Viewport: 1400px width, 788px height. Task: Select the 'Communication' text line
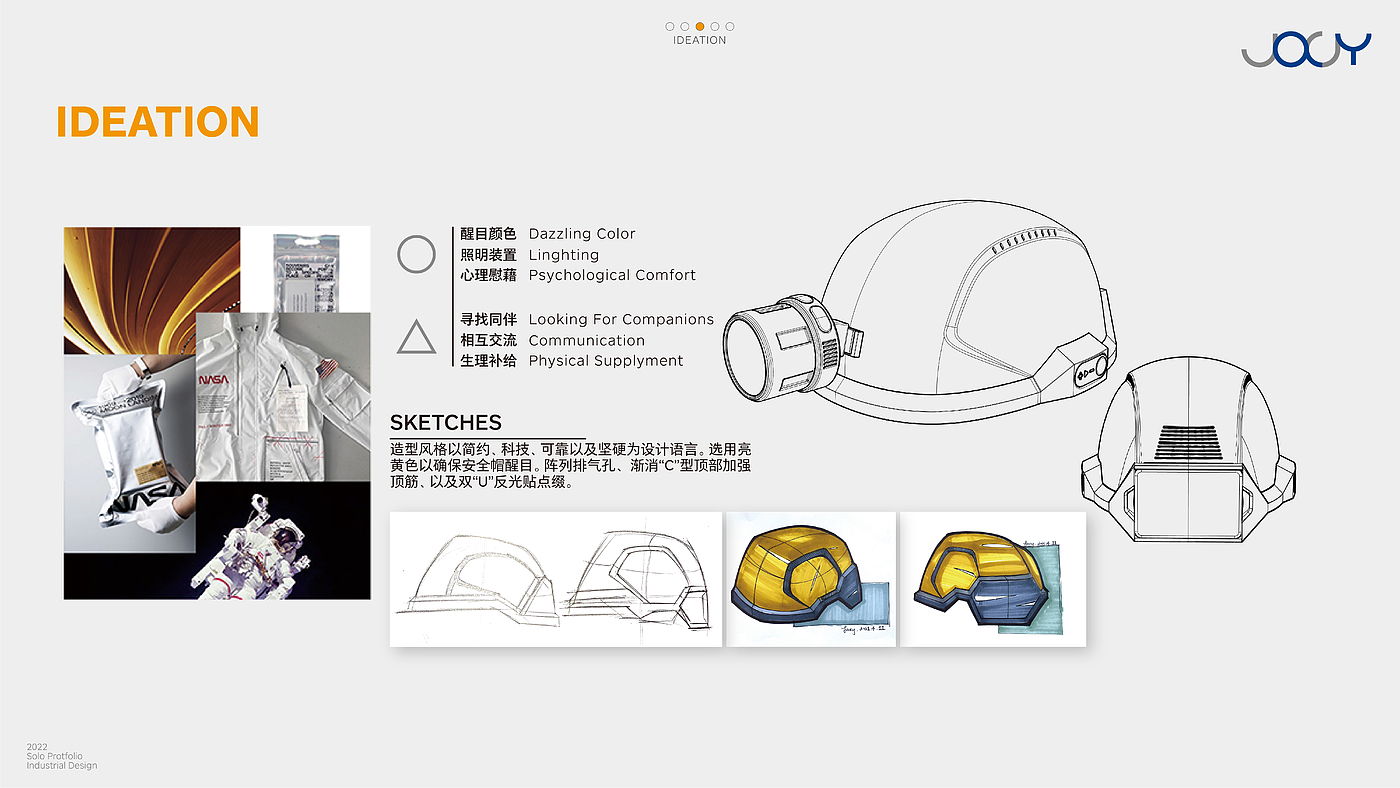[587, 340]
